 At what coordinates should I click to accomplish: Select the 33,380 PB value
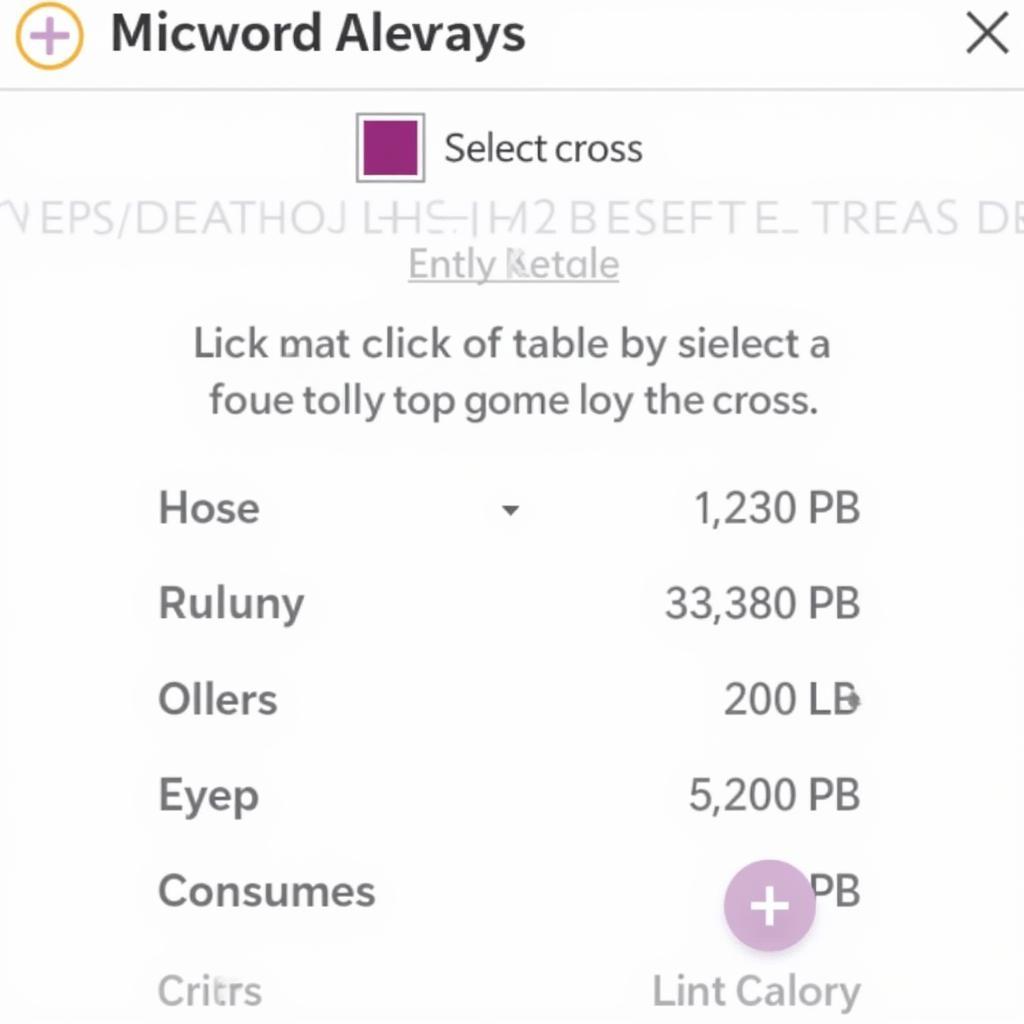pos(762,604)
